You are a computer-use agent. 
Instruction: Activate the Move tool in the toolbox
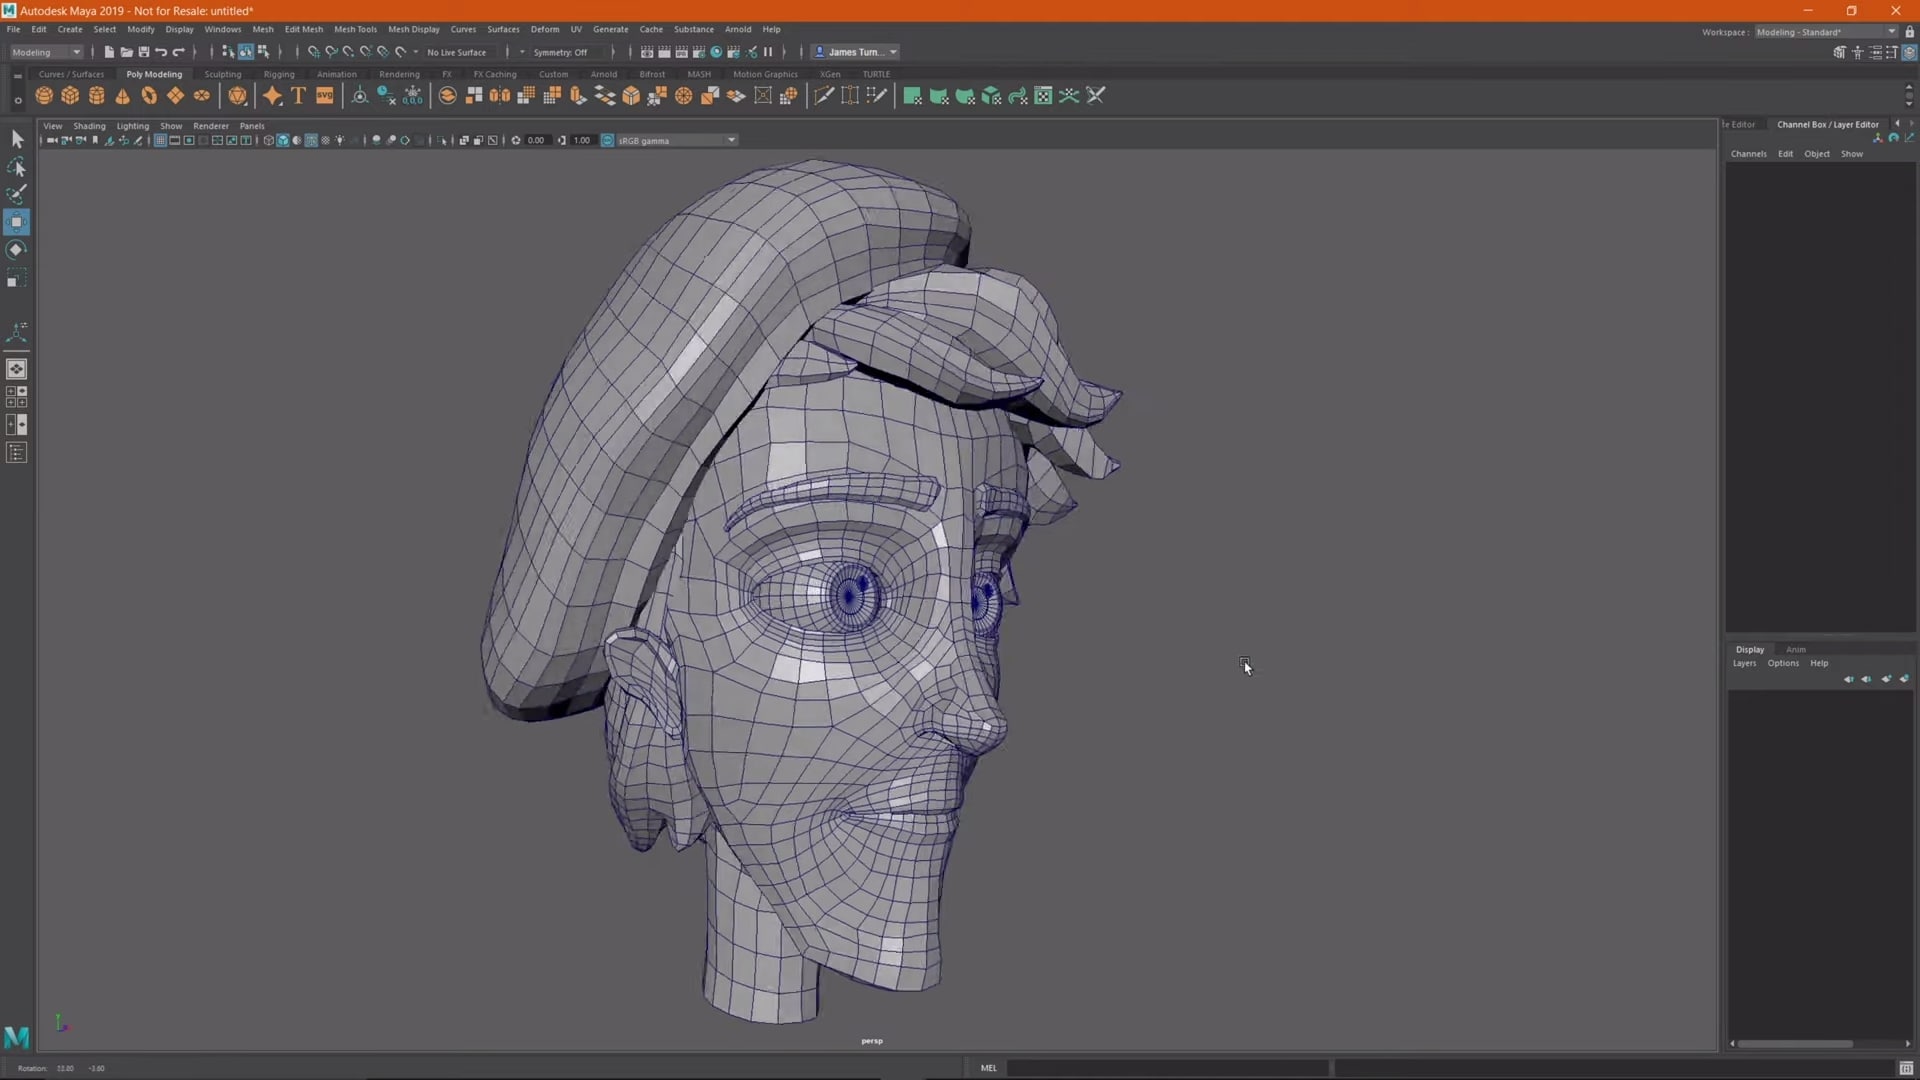pos(16,222)
